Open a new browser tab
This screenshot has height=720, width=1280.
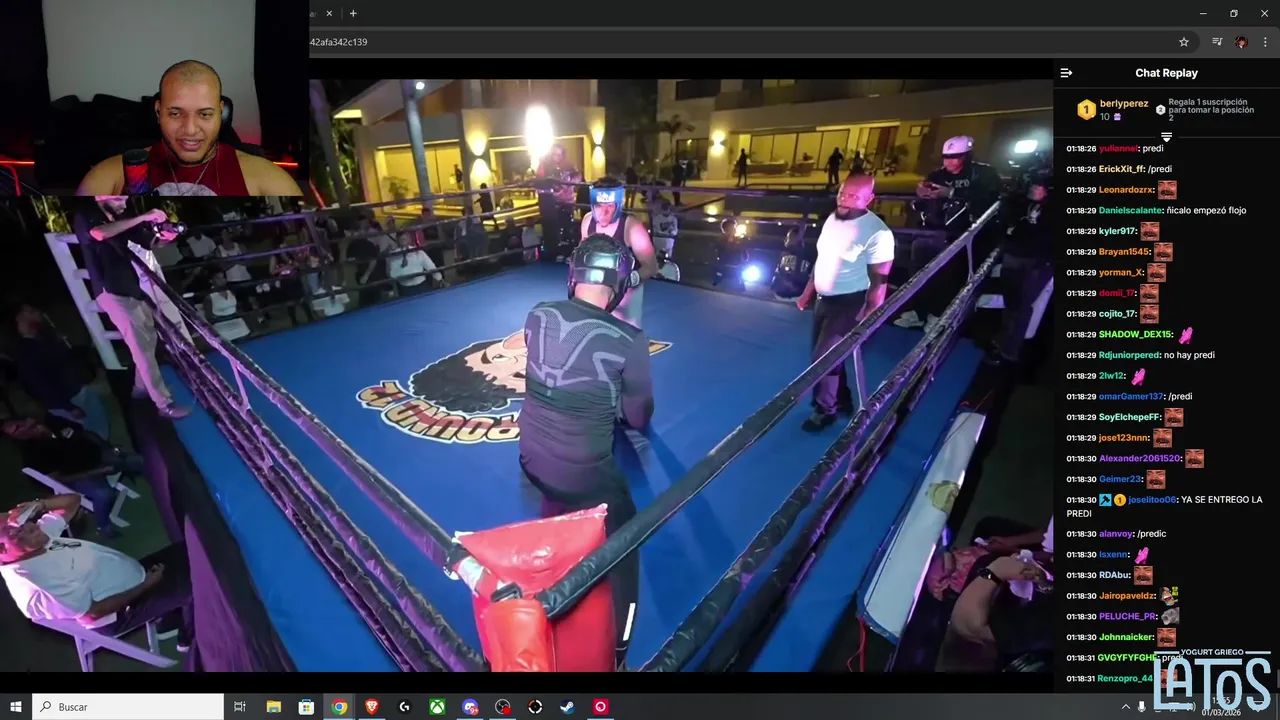click(x=353, y=13)
